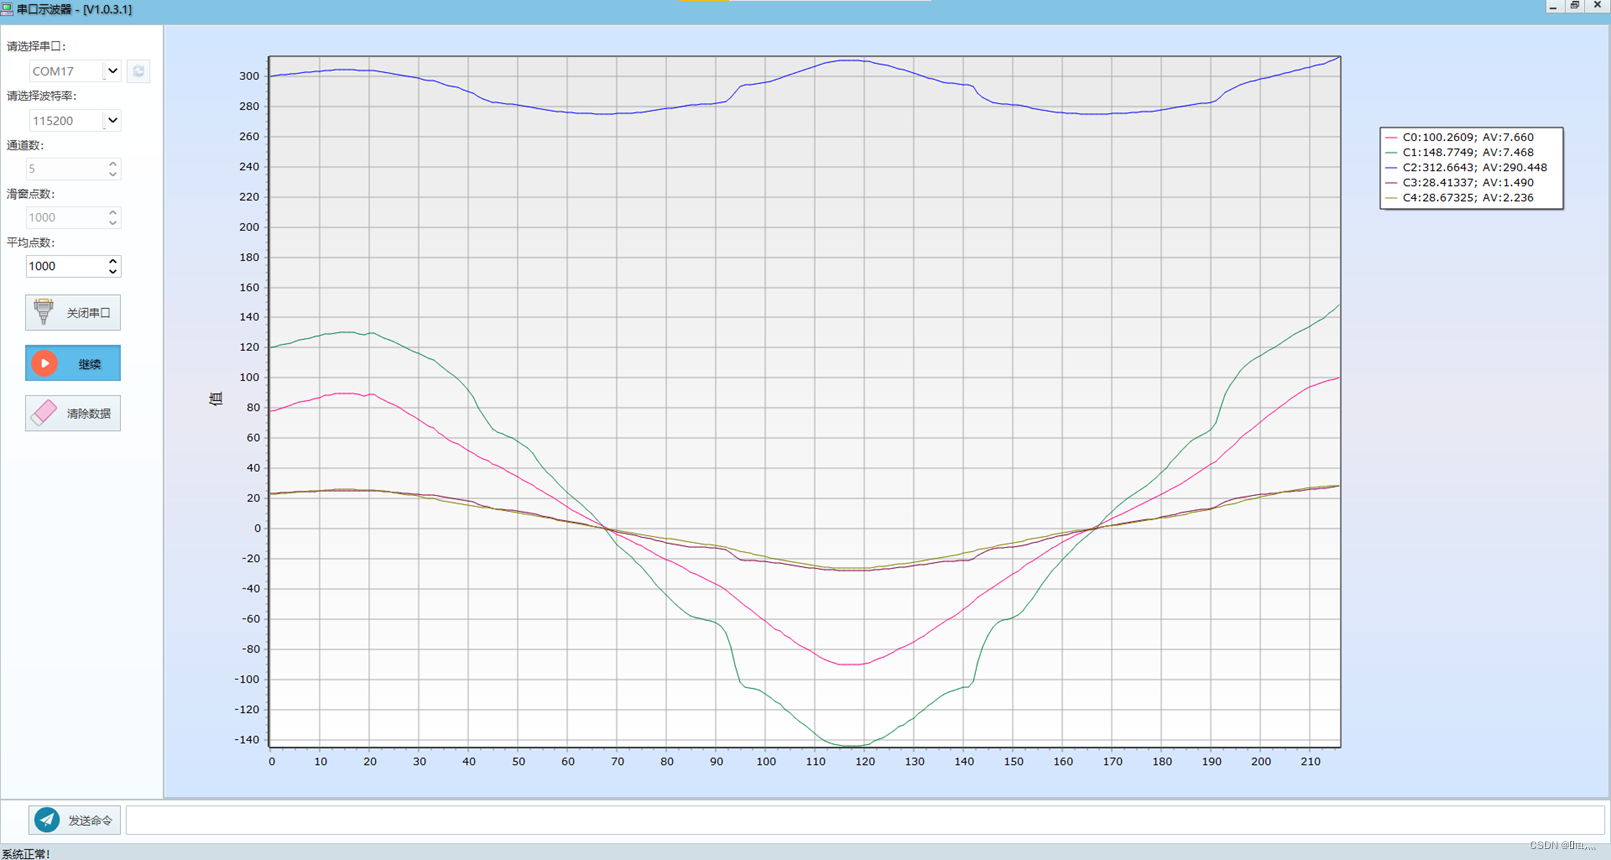This screenshot has height=860, width=1611.
Task: Click the 清除数据 clear data button
Action: [x=73, y=413]
